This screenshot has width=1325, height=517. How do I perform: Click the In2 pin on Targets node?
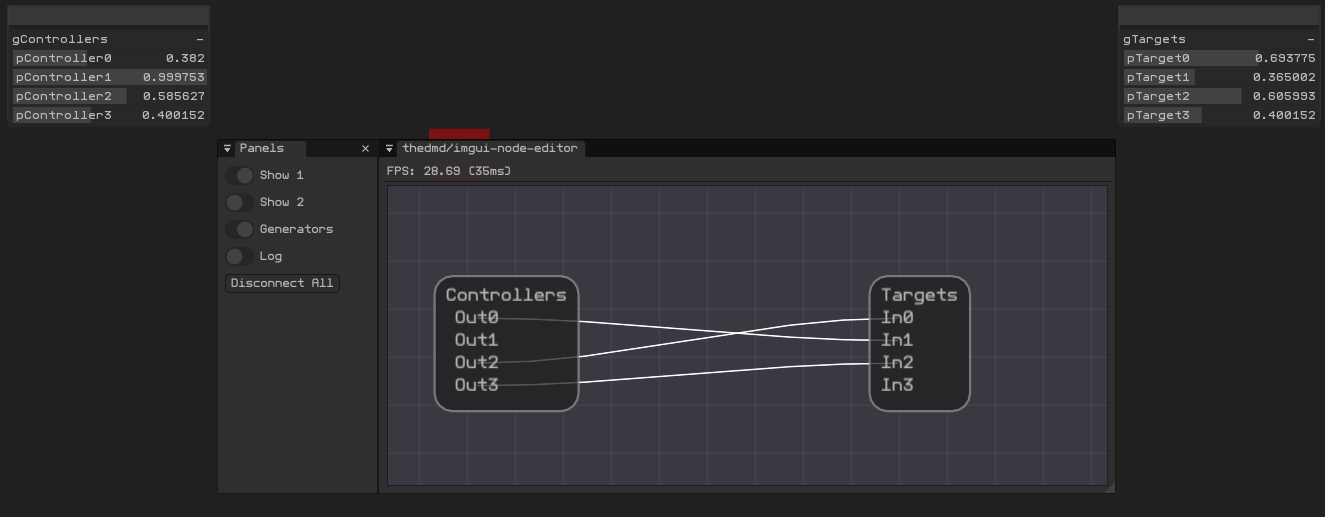click(x=897, y=362)
